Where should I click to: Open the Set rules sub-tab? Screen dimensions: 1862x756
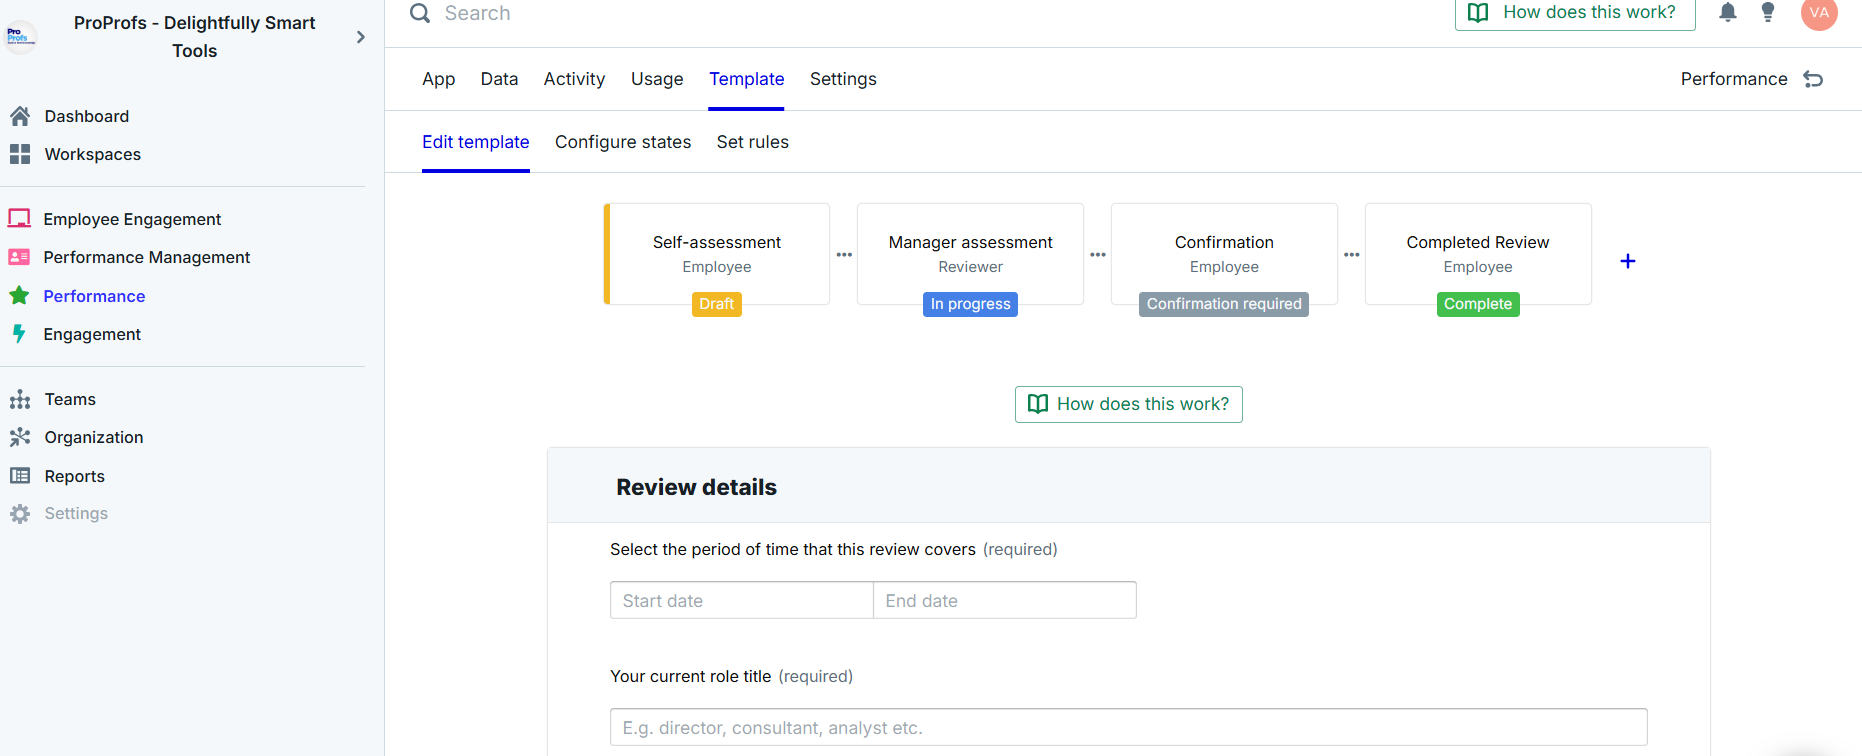753,142
